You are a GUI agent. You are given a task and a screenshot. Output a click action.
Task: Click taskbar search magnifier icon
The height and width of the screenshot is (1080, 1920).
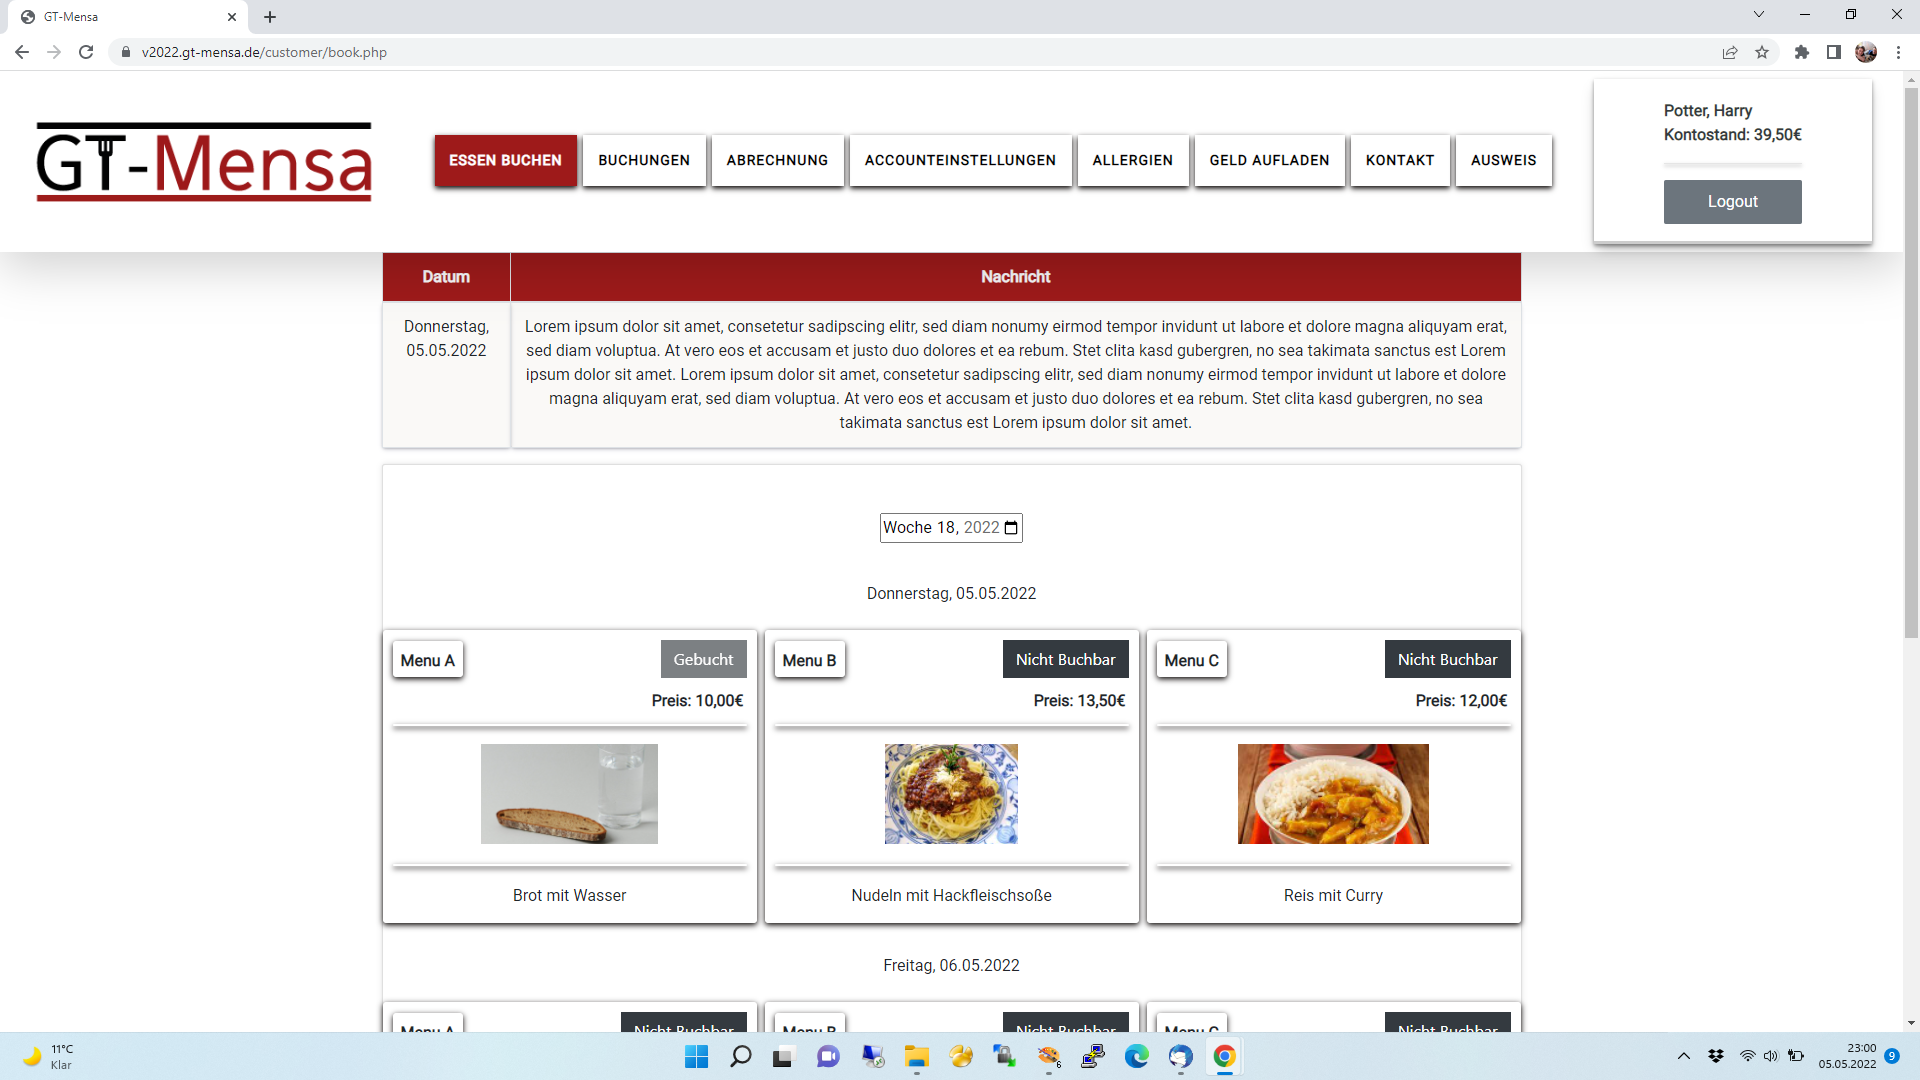point(740,1056)
